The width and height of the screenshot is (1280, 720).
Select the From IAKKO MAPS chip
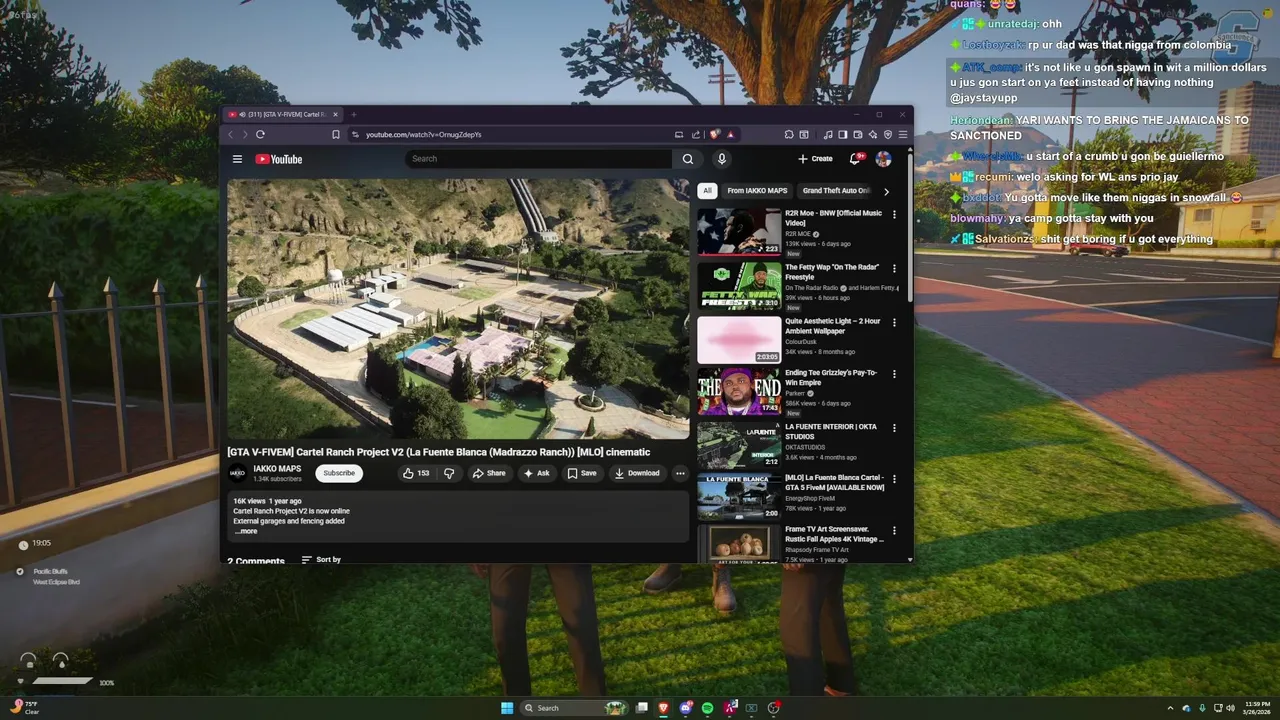pos(757,191)
